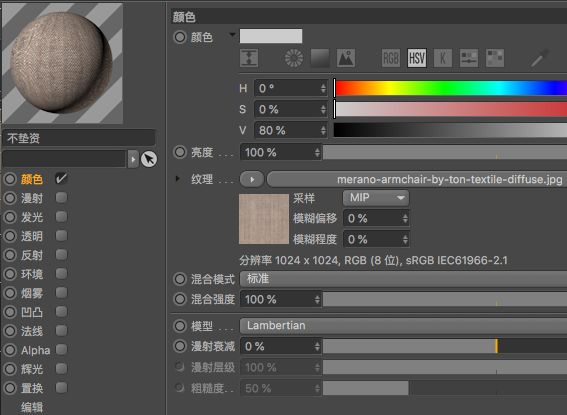This screenshot has height=415, width=567.
Task: Click the fabric texture thumbnail preview
Action: tap(264, 219)
